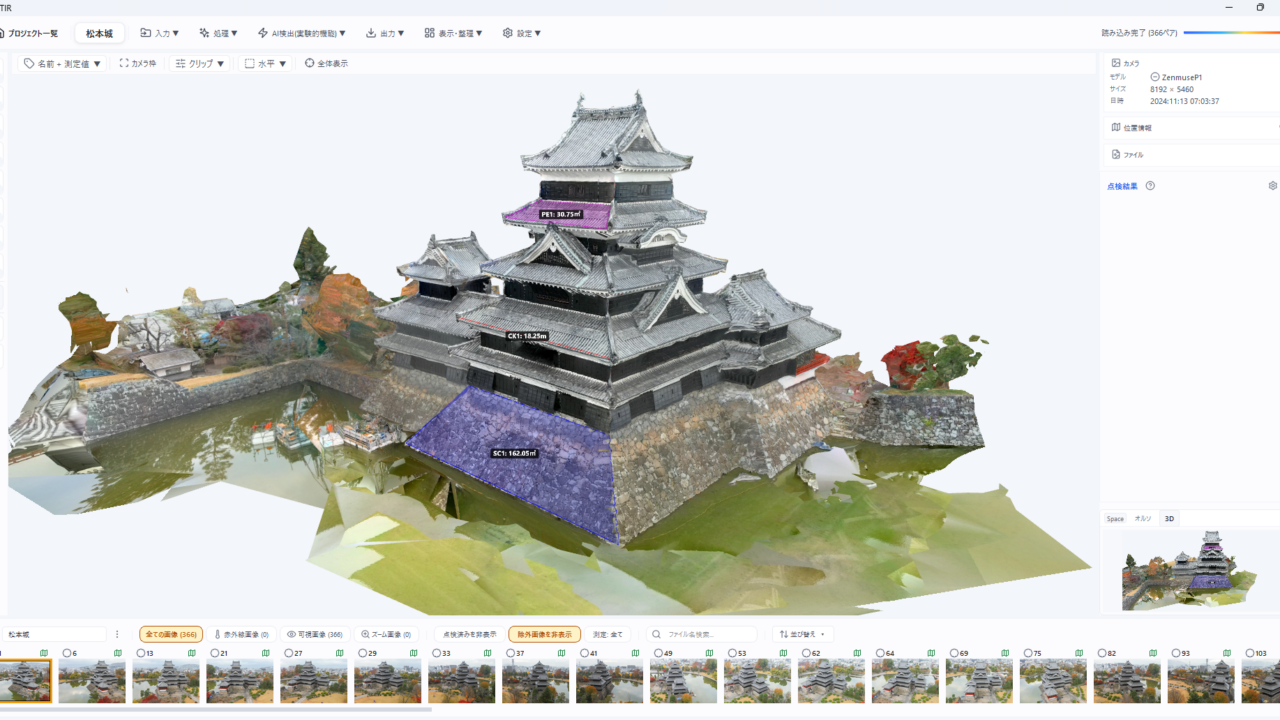Click the SC1: 162.05㎡ measurement label
The height and width of the screenshot is (720, 1280).
point(515,453)
